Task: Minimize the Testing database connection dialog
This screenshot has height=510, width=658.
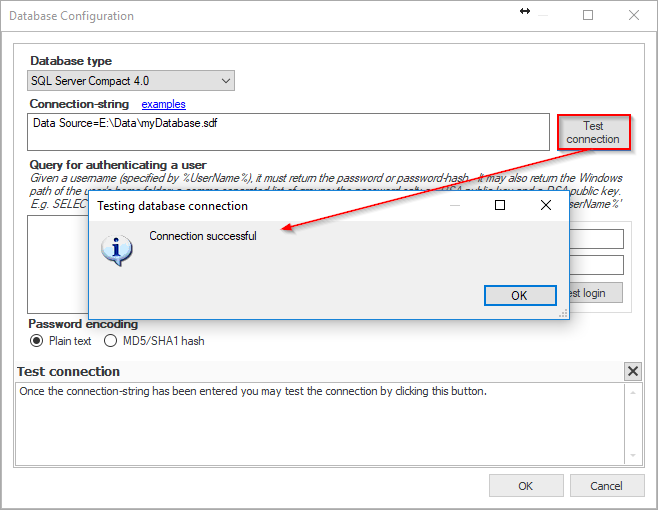Action: coord(455,205)
